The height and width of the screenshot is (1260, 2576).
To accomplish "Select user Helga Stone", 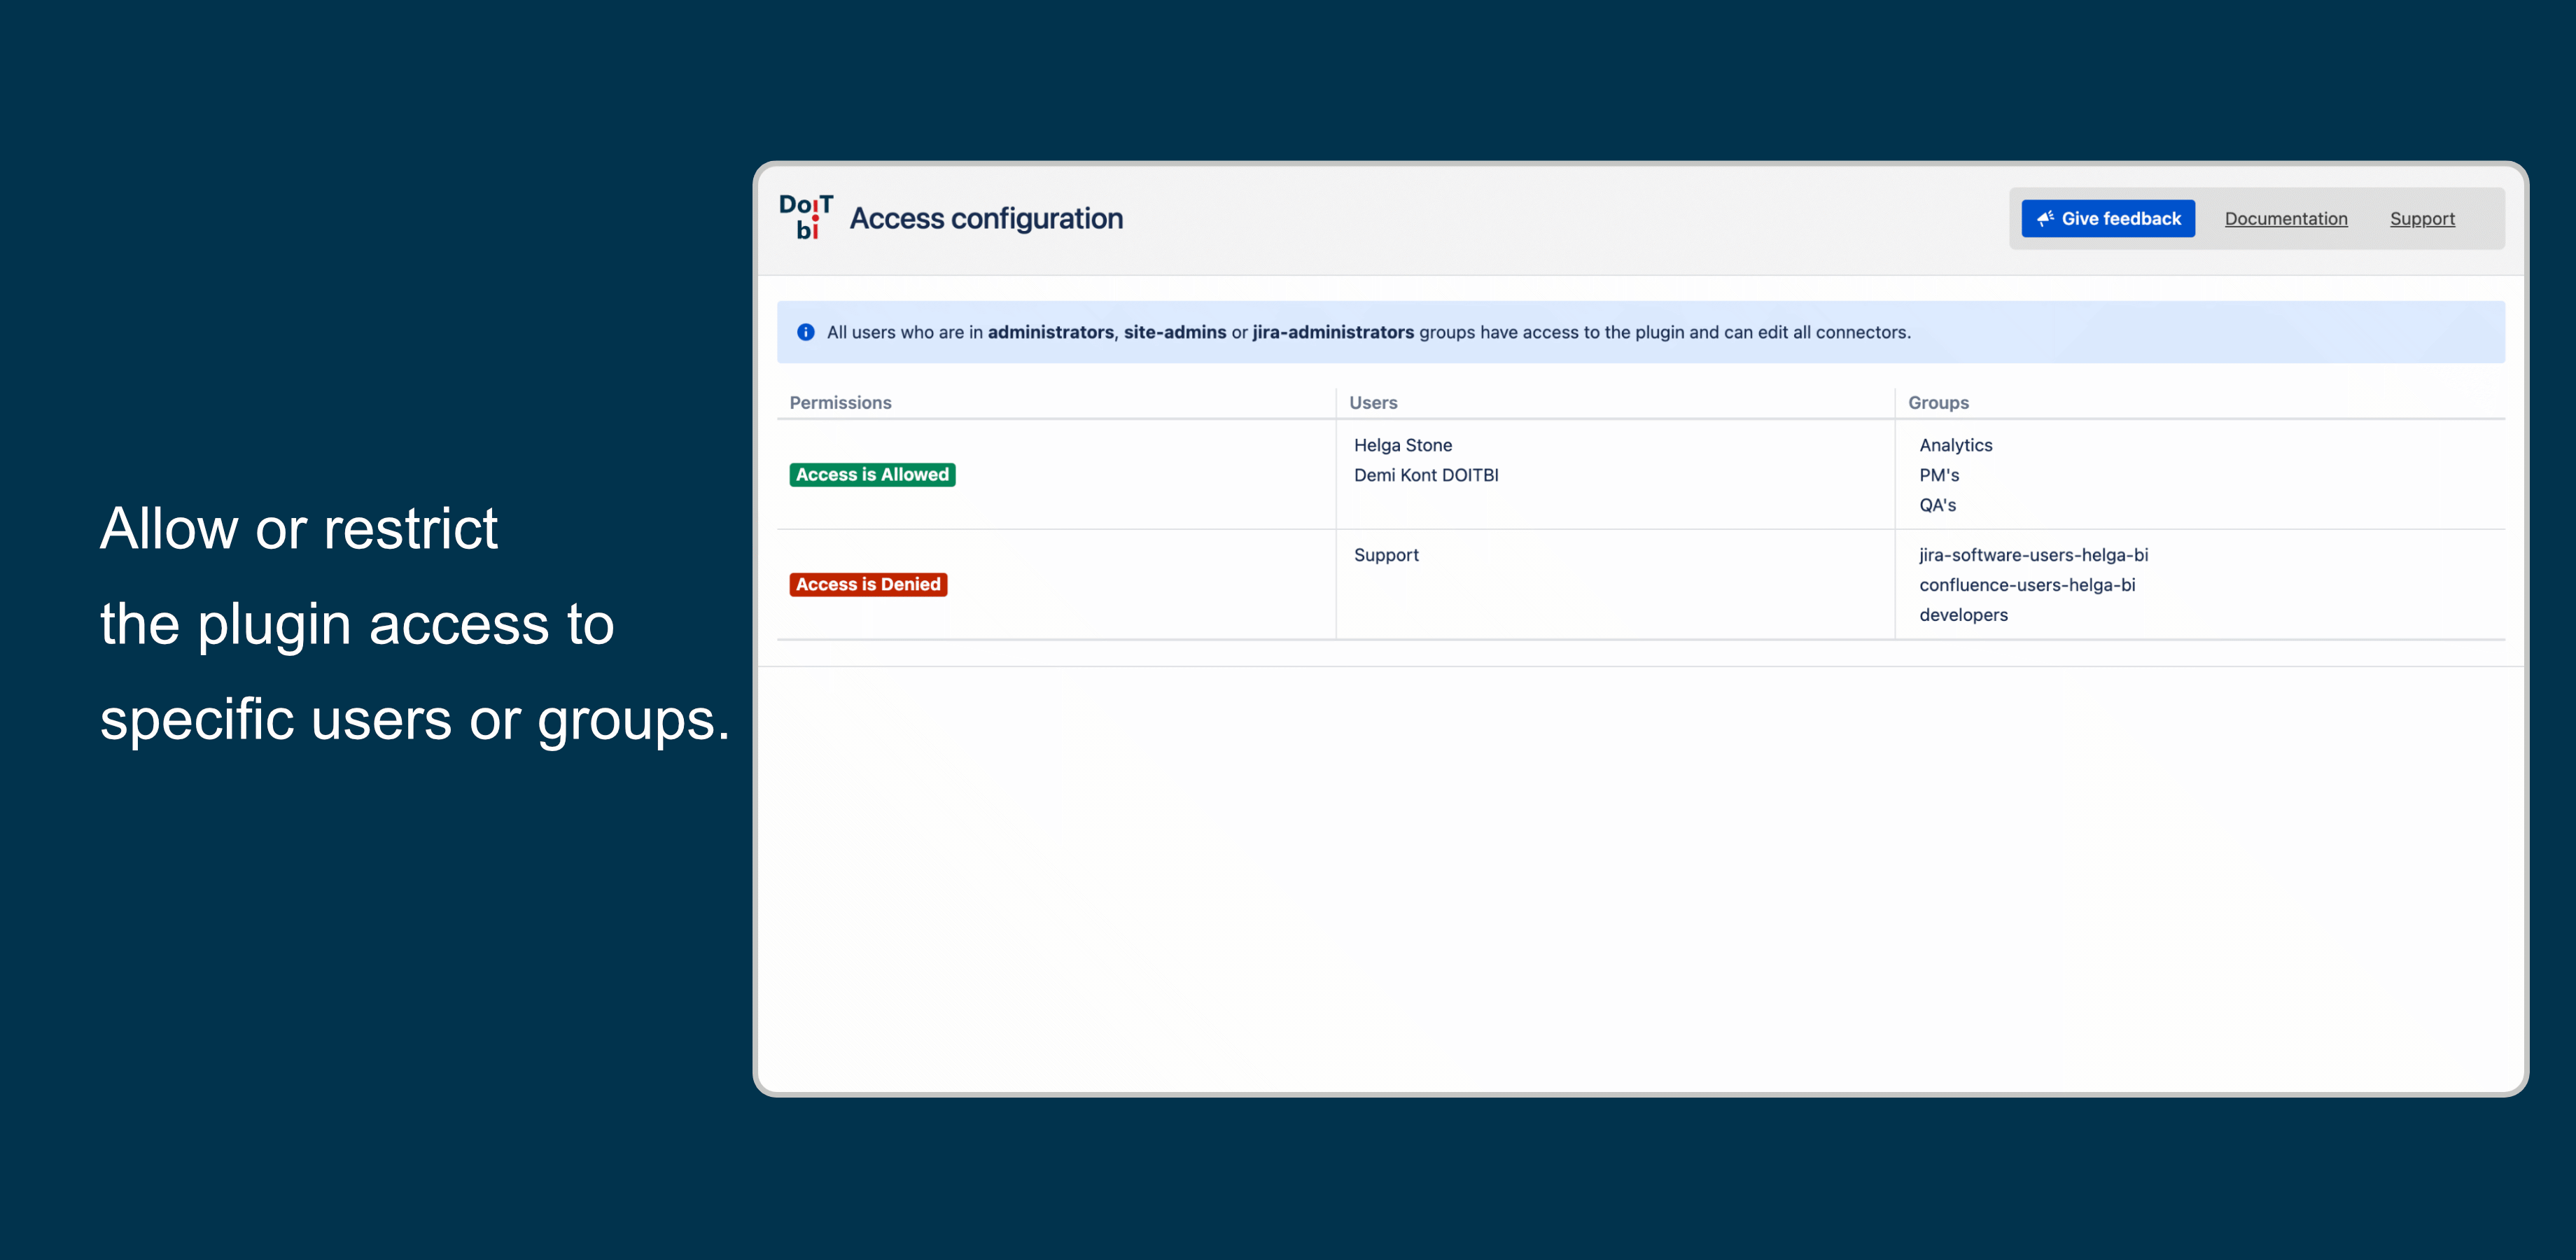I will 1403,444.
